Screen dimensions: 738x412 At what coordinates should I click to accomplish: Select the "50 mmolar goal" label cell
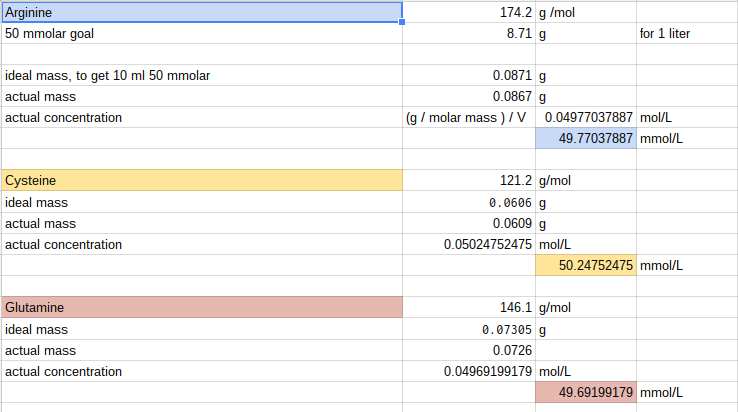[x=201, y=33]
